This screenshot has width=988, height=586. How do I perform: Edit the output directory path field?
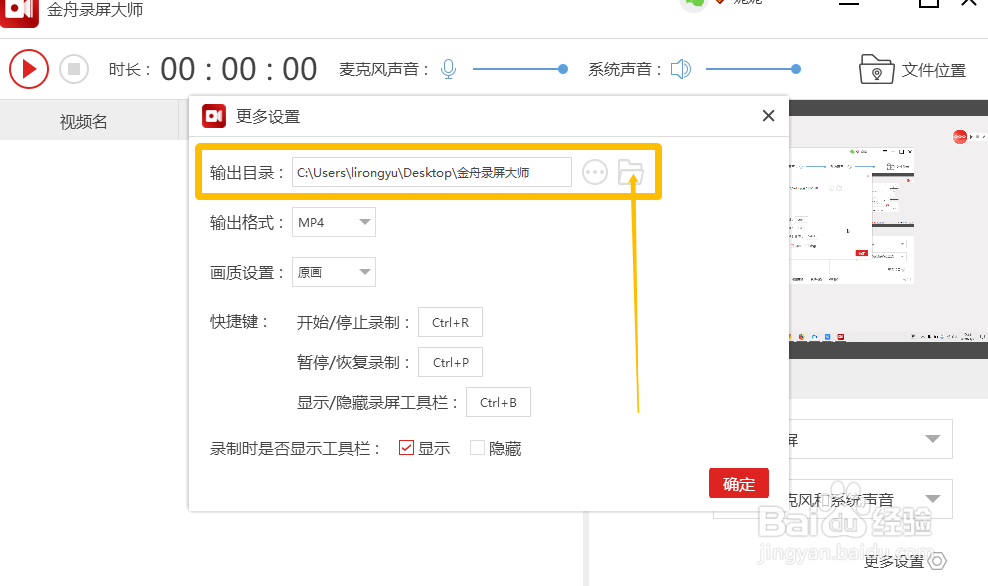(x=432, y=172)
